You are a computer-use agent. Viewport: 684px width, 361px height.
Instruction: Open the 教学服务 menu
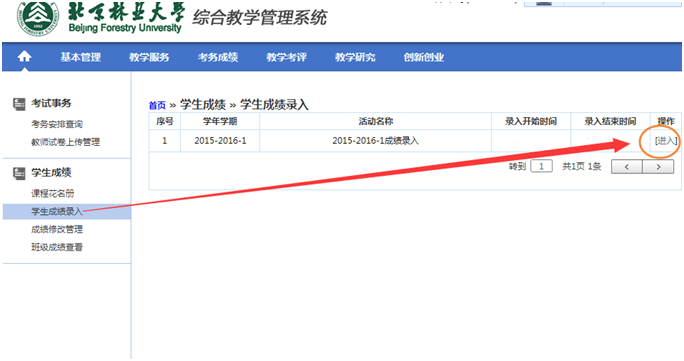pos(149,57)
